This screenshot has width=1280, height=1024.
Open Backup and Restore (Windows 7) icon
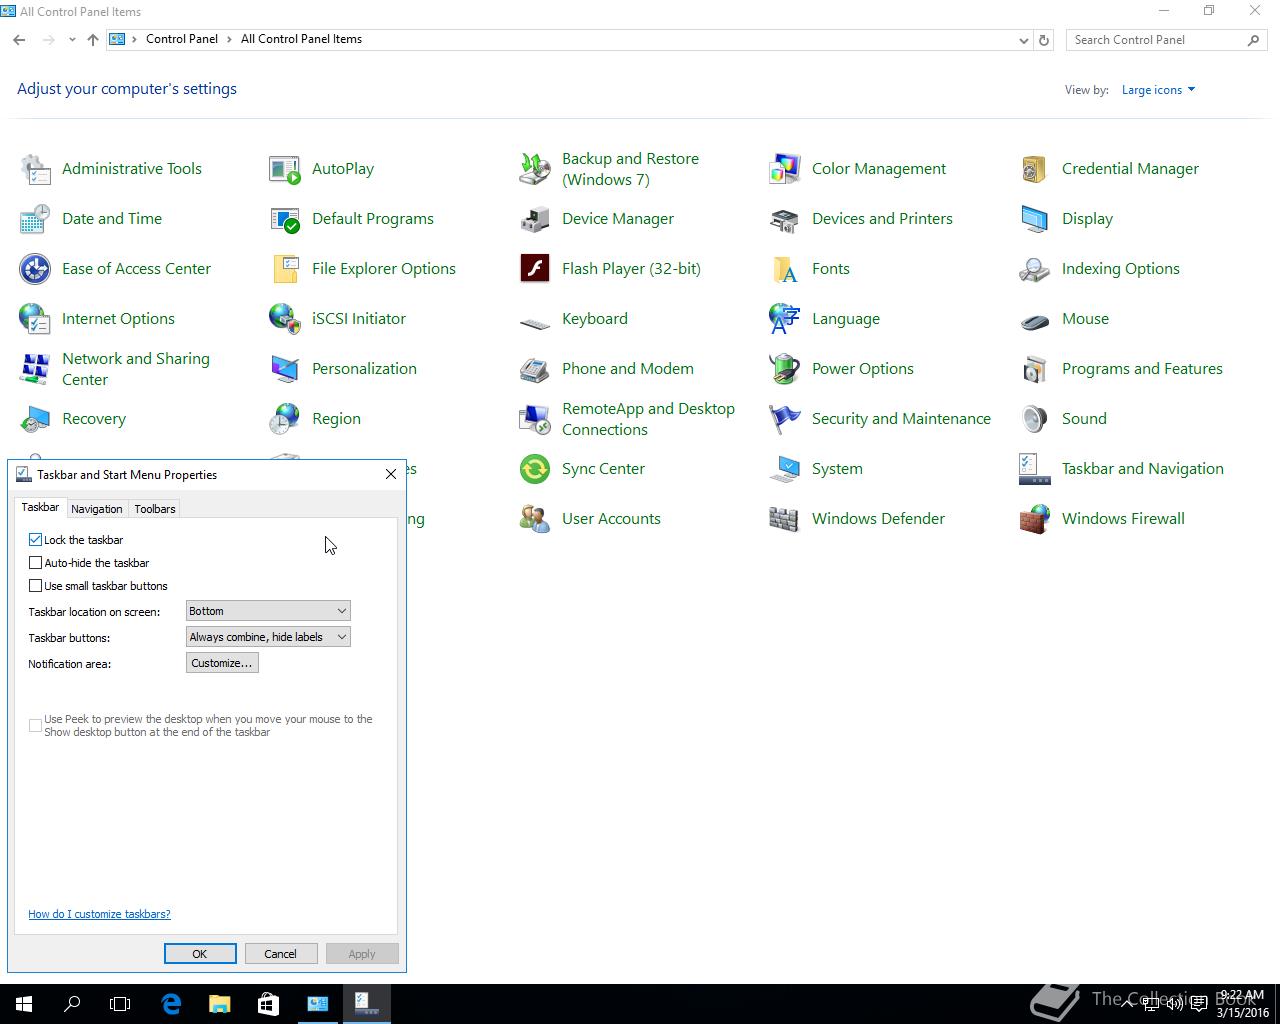(535, 169)
